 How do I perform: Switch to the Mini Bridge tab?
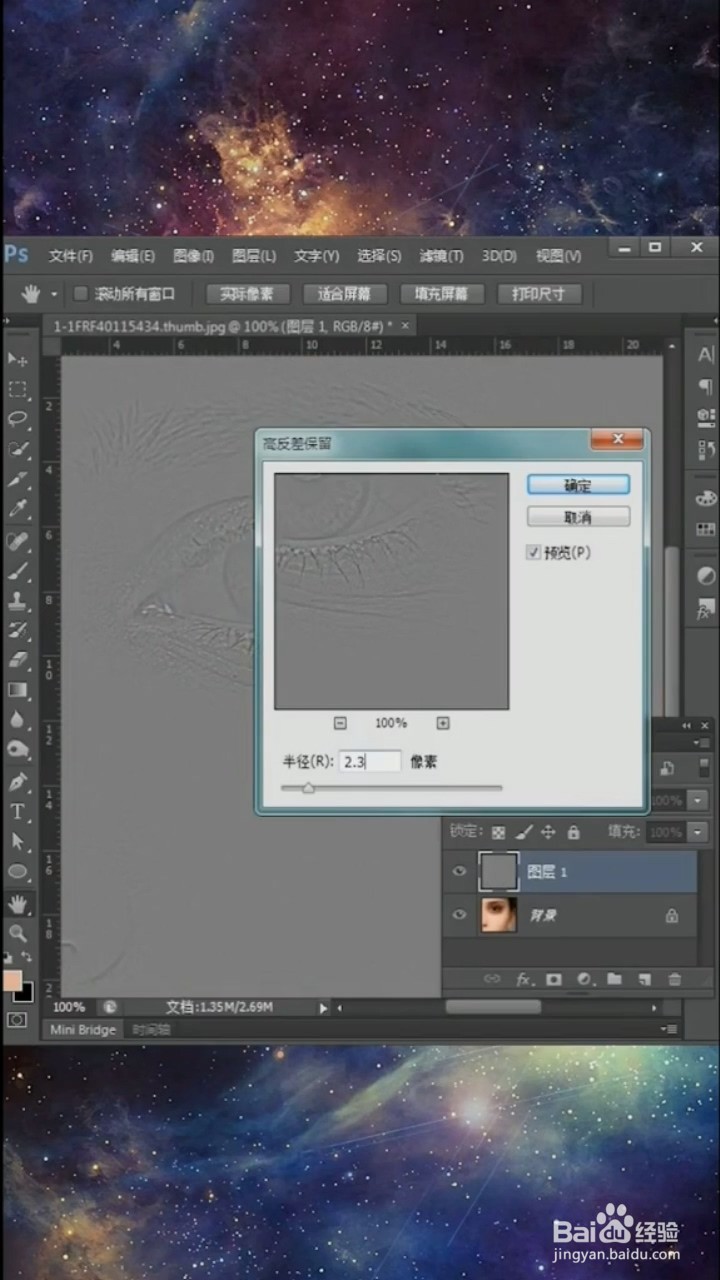83,1029
